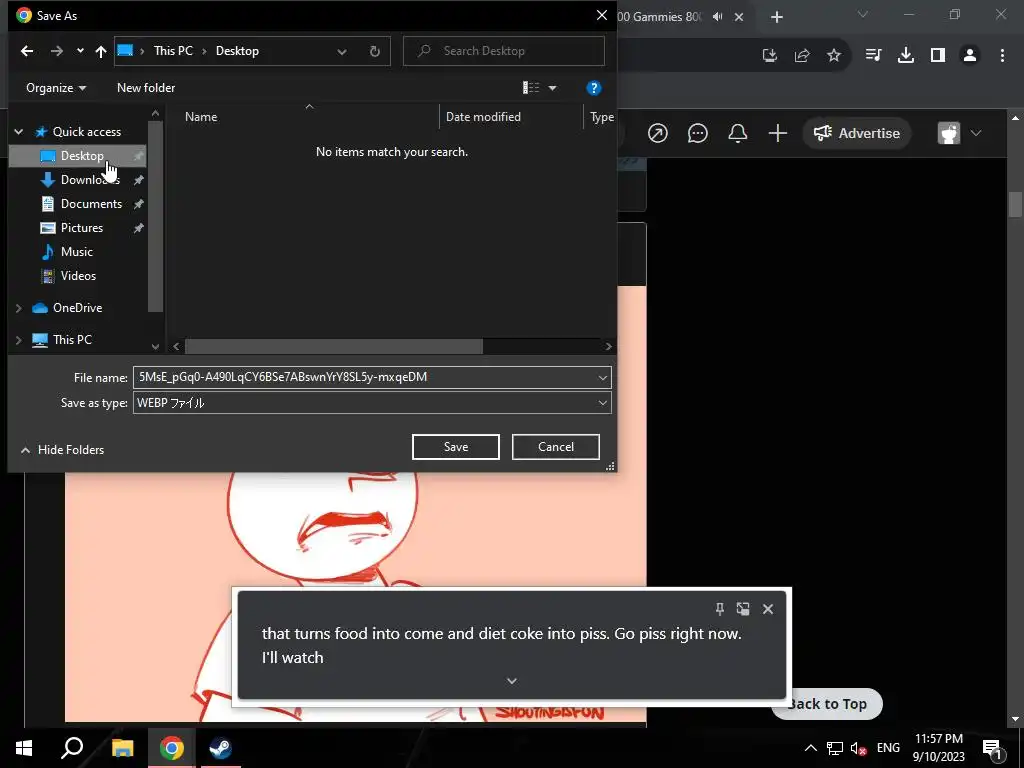The width and height of the screenshot is (1024, 768).
Task: Open Save as type combo box
Action: [x=372, y=403]
